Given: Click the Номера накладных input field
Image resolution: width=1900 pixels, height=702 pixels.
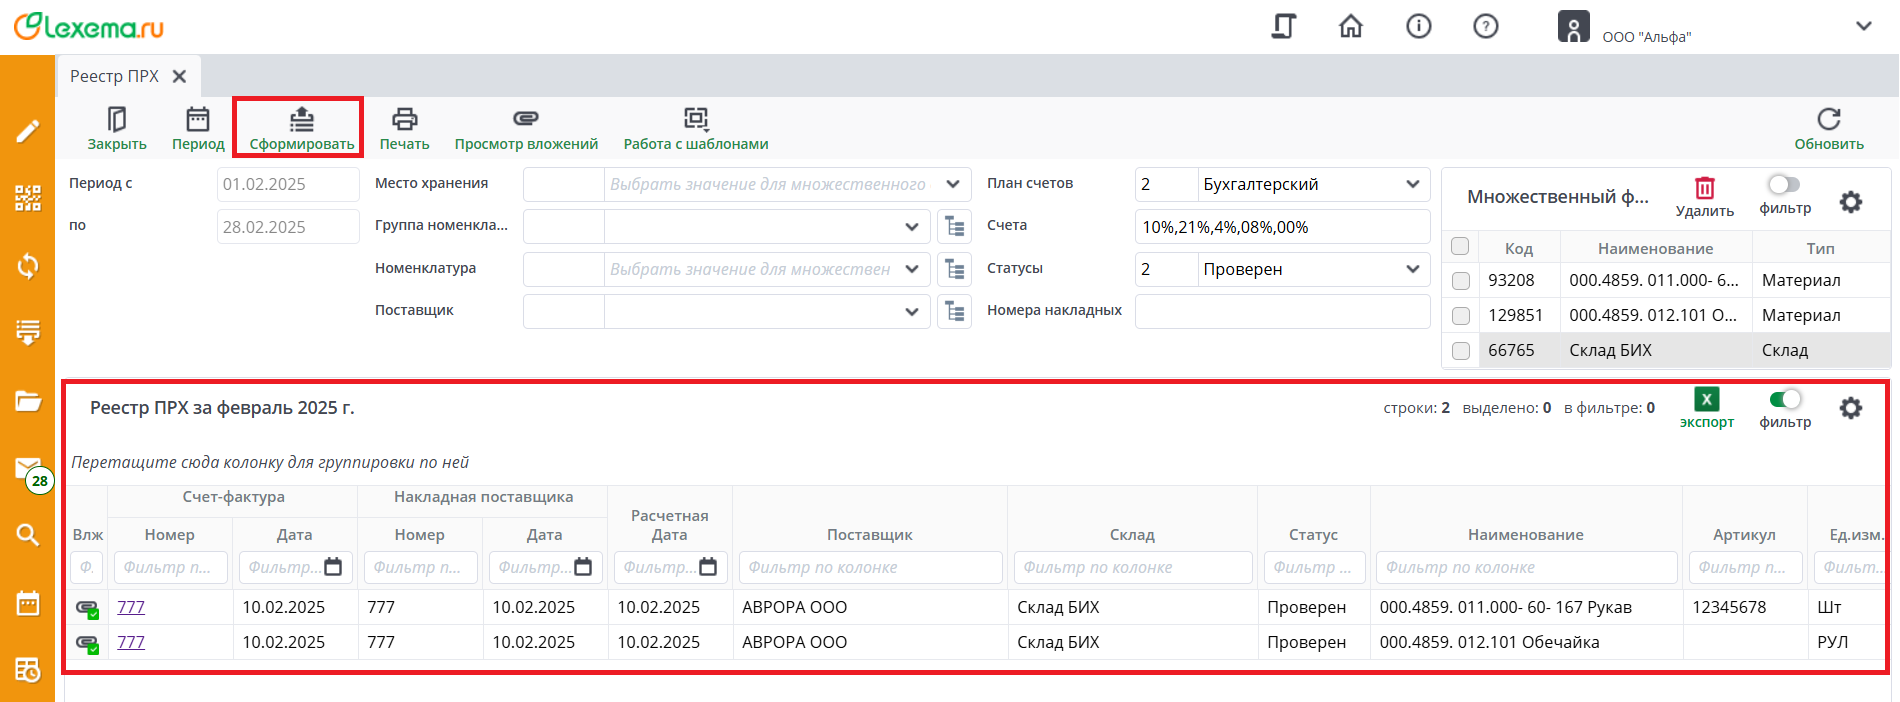Looking at the screenshot, I should point(1282,312).
